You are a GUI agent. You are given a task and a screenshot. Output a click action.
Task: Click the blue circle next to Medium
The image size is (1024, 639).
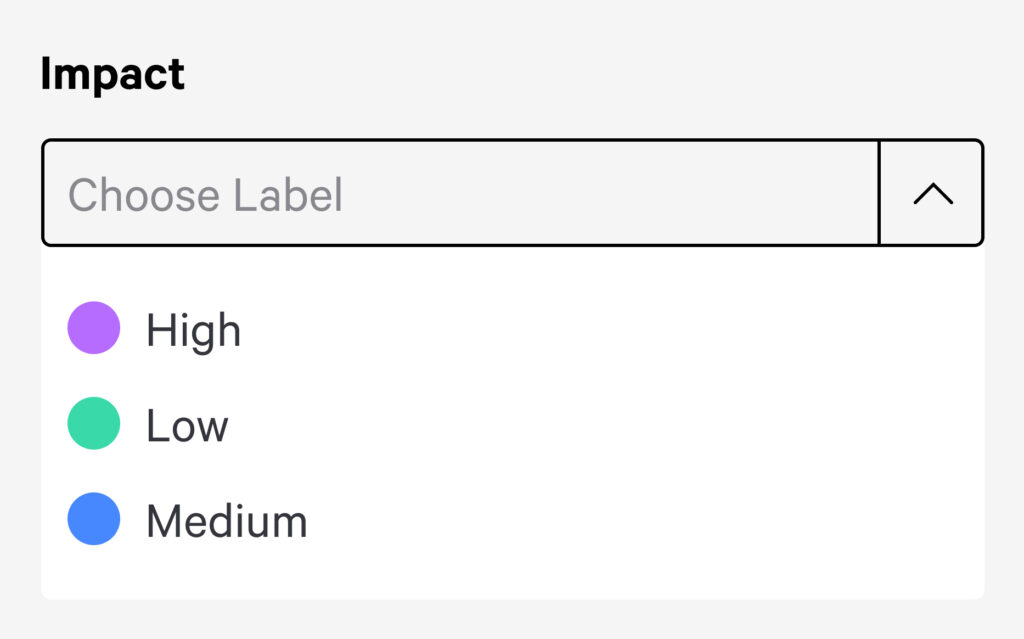tap(94, 519)
